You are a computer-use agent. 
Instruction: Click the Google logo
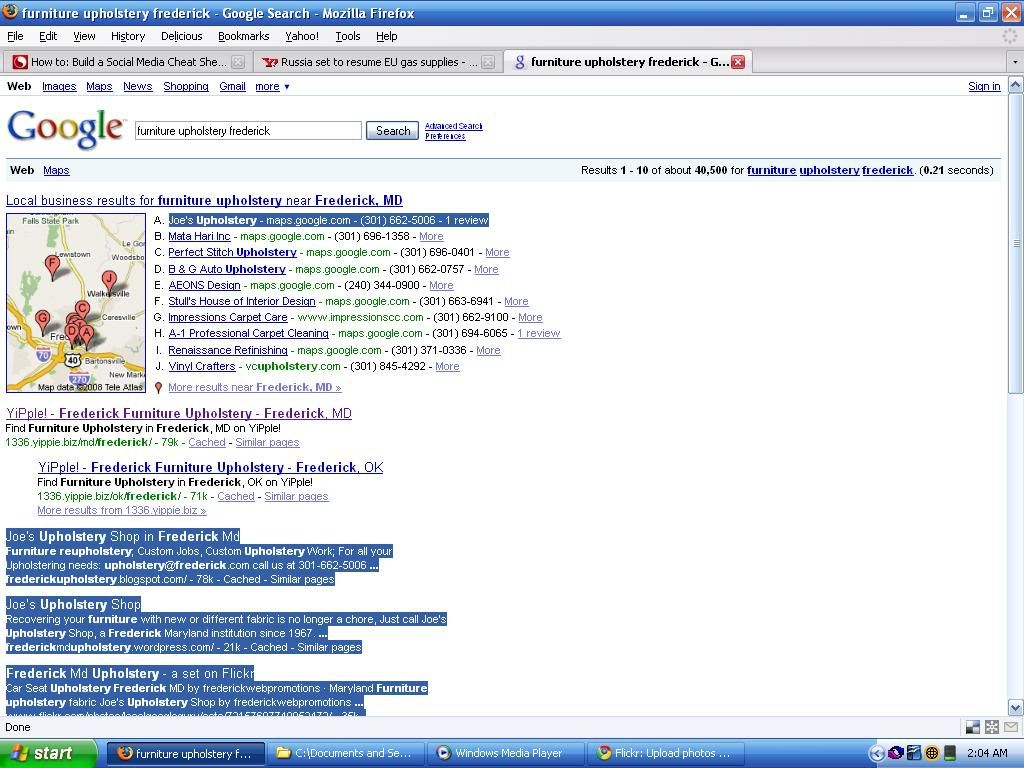click(x=65, y=128)
